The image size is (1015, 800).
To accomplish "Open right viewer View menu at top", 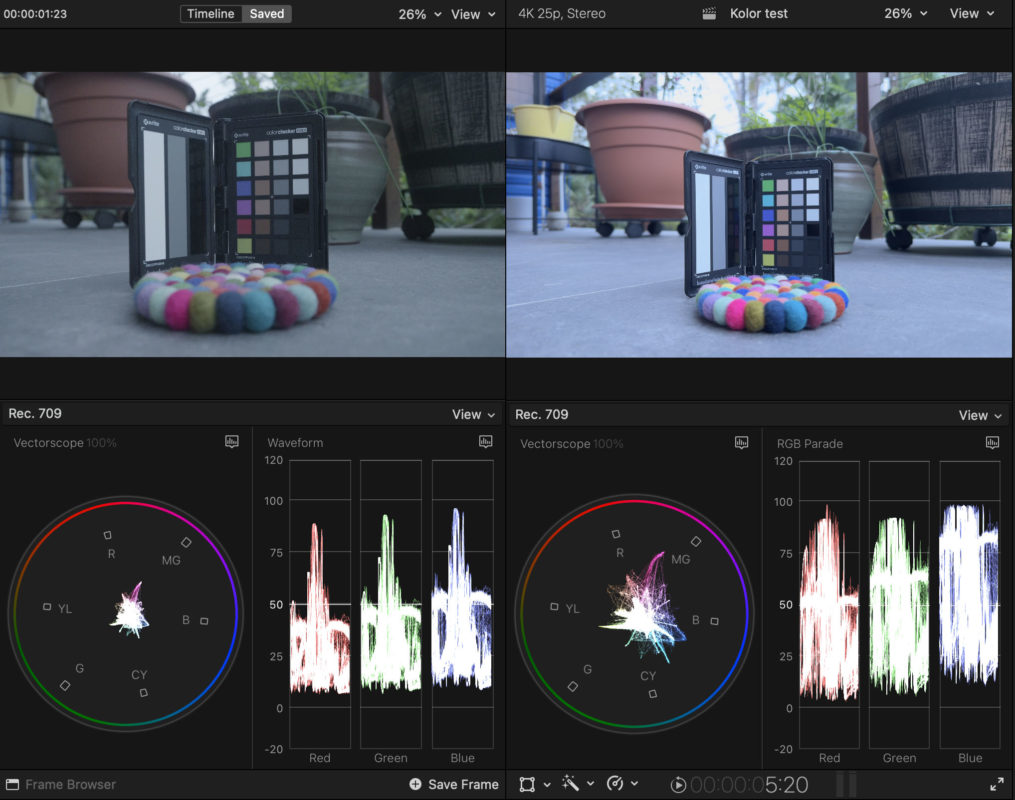I will pyautogui.click(x=972, y=14).
